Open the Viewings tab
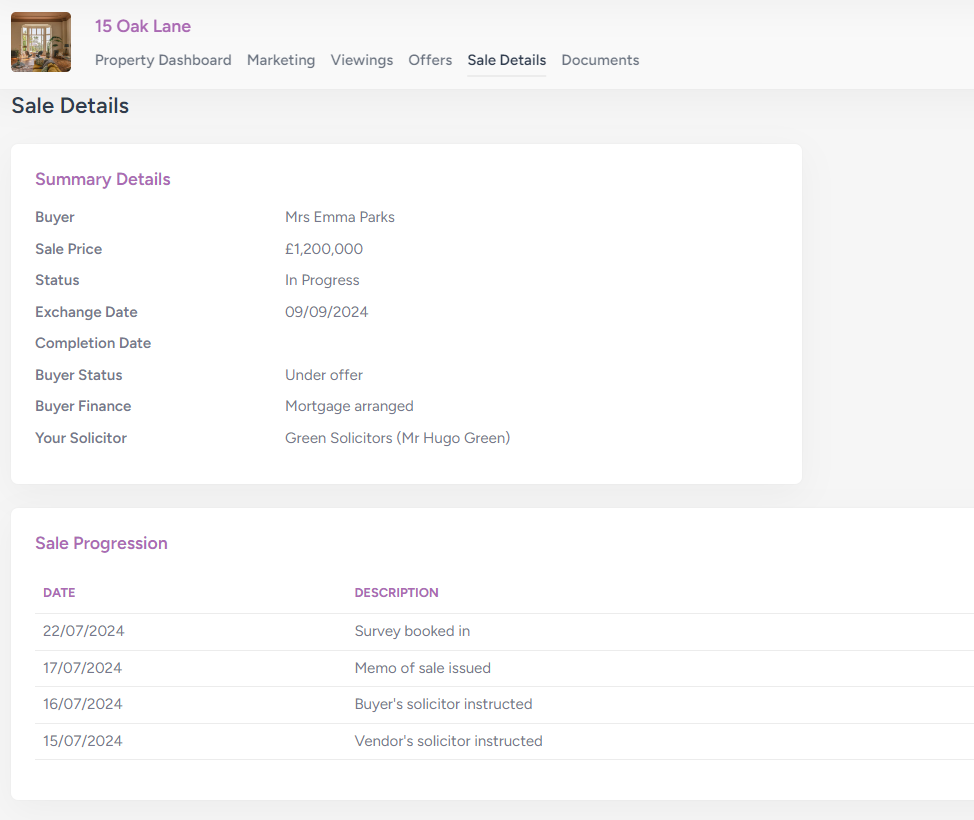This screenshot has height=820, width=974. click(362, 60)
